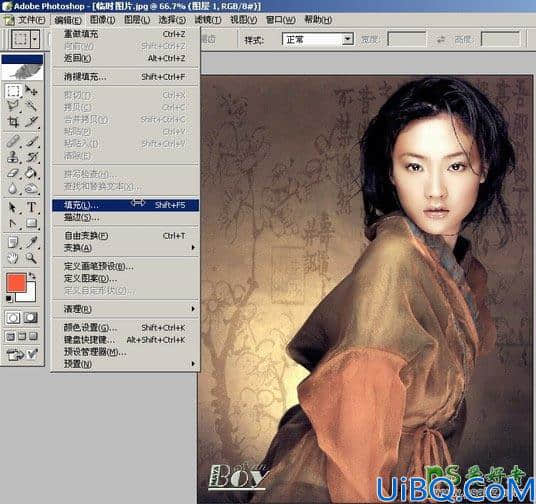Select the Rectangular Marquee tool in toolbox
Viewport: 536px width, 504px height.
[x=13, y=91]
